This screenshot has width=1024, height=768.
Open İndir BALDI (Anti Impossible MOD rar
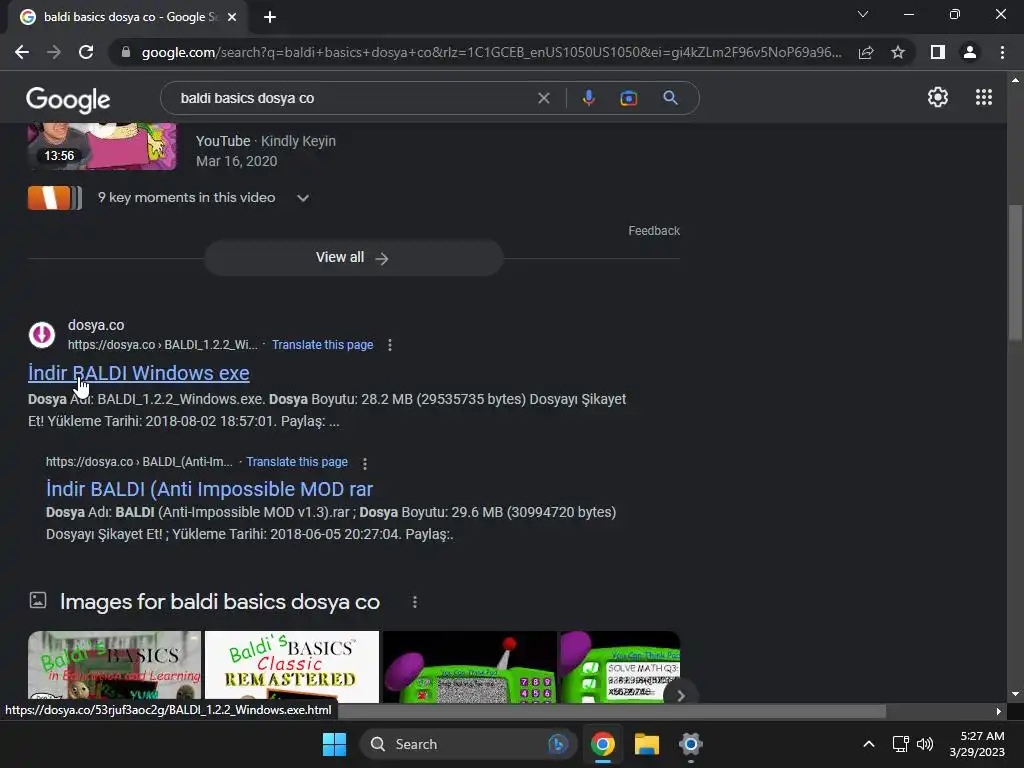(x=209, y=489)
